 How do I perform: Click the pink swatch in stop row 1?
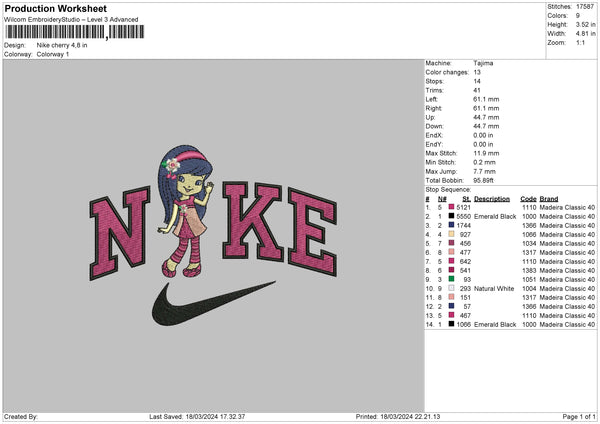click(x=452, y=207)
